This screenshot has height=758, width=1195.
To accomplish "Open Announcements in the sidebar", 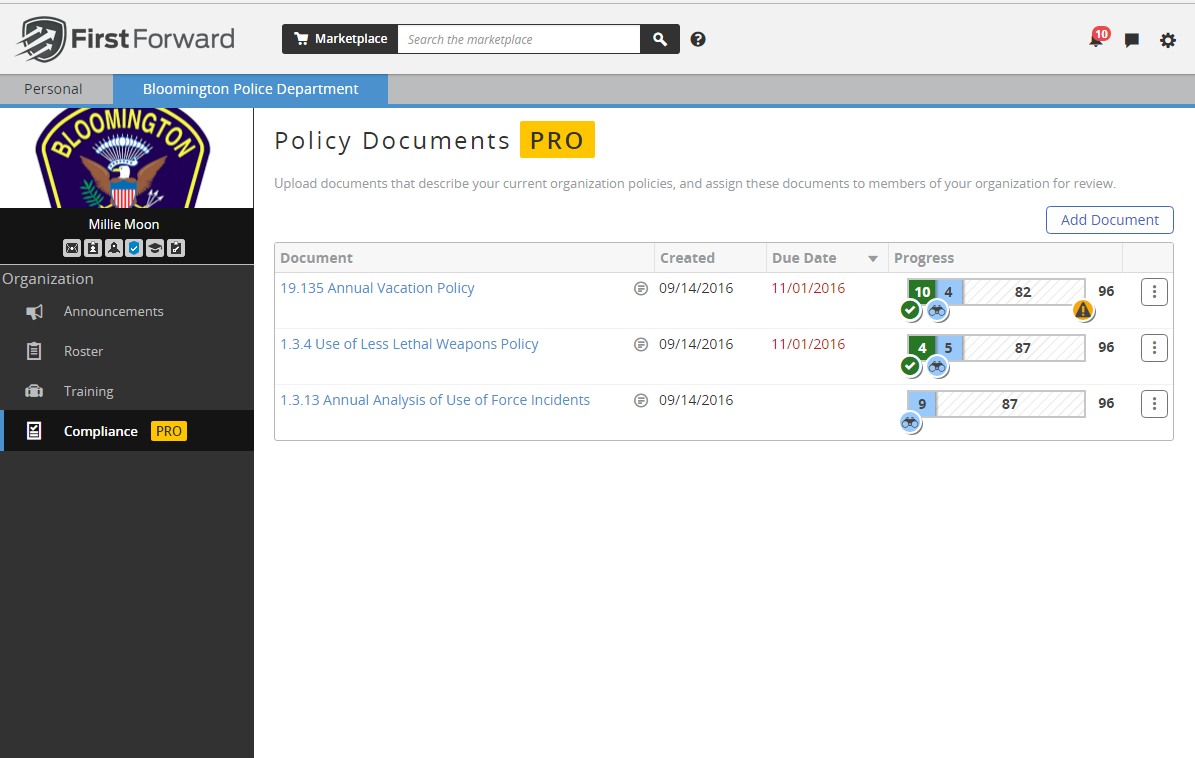I will tap(127, 312).
